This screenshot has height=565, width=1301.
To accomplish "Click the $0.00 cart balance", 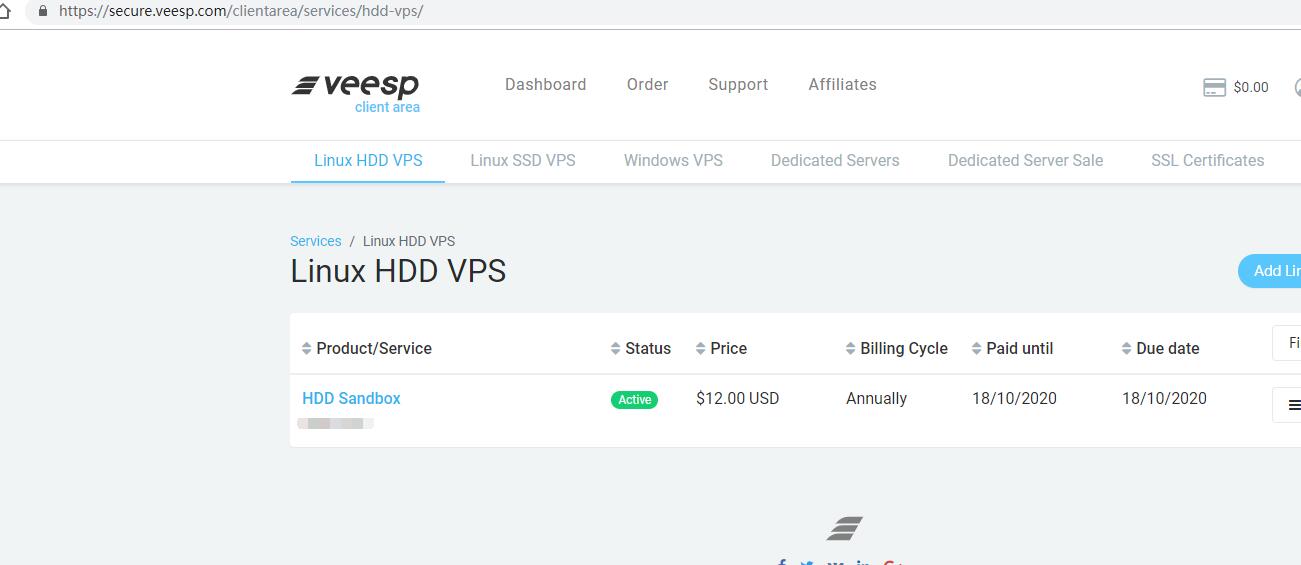I will pyautogui.click(x=1251, y=88).
